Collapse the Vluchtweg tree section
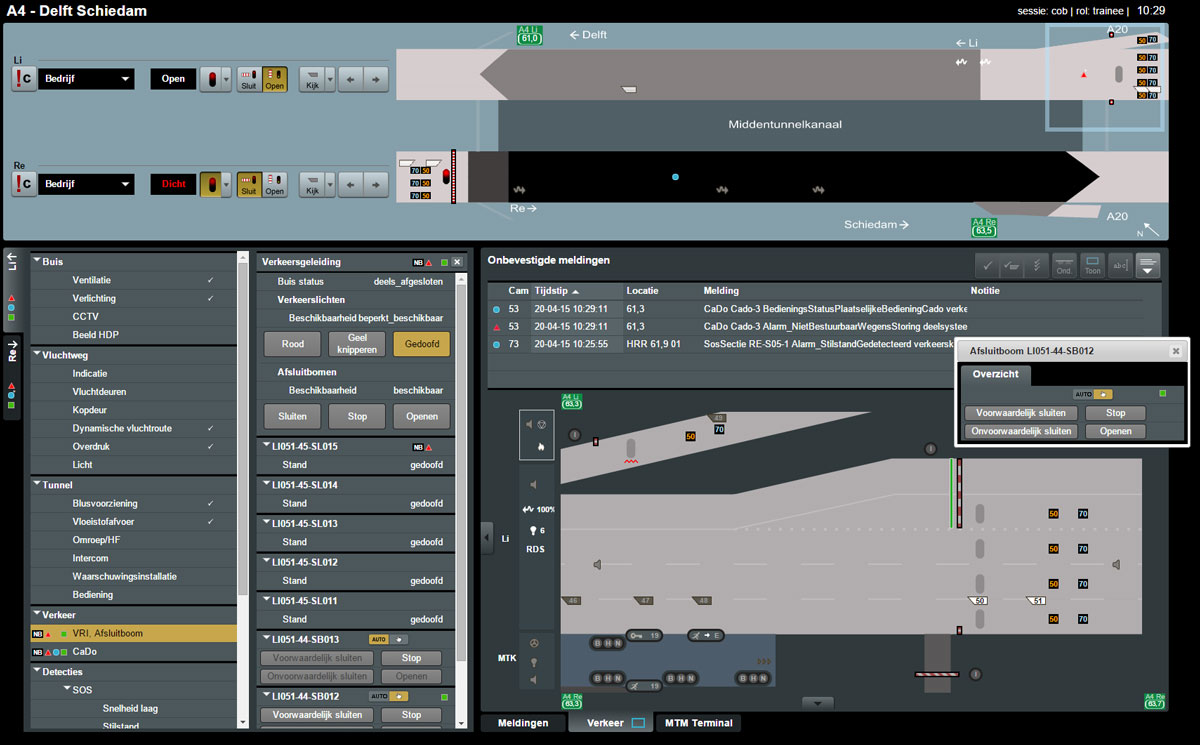The image size is (1200, 745). click(37, 354)
